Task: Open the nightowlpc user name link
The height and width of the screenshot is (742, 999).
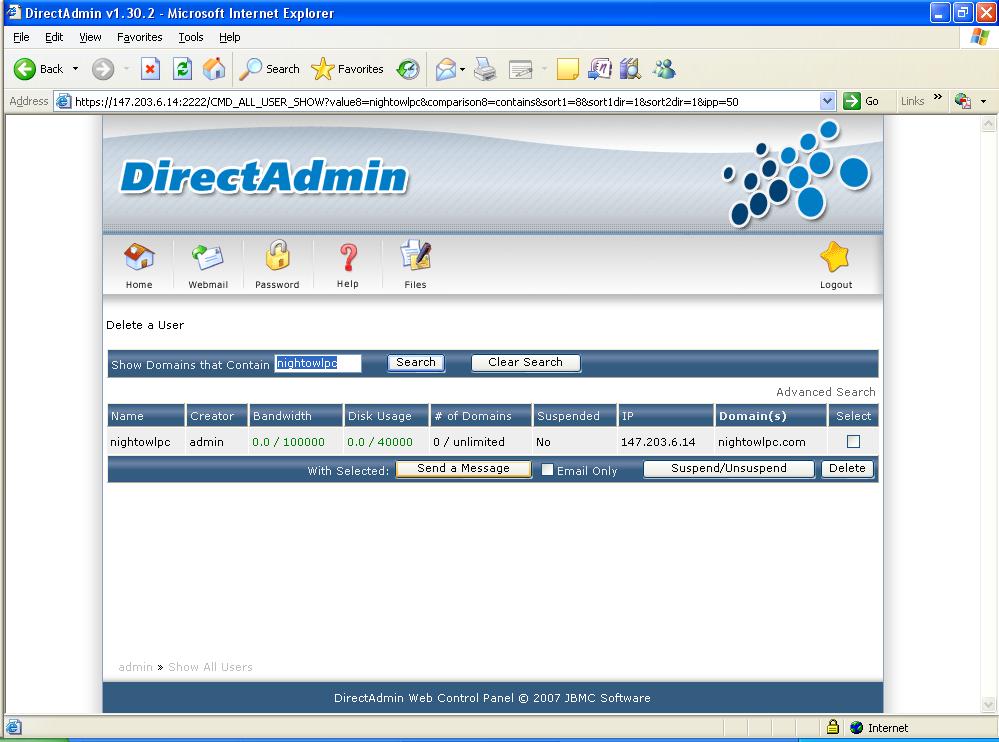Action: point(140,441)
